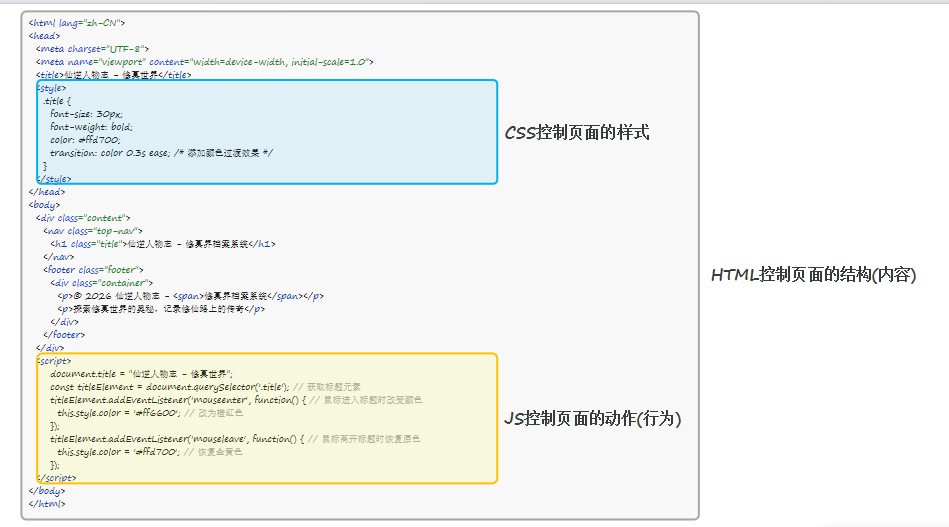This screenshot has width=949, height=527.
Task: Select the meta name="viewport" line
Action: (x=205, y=62)
